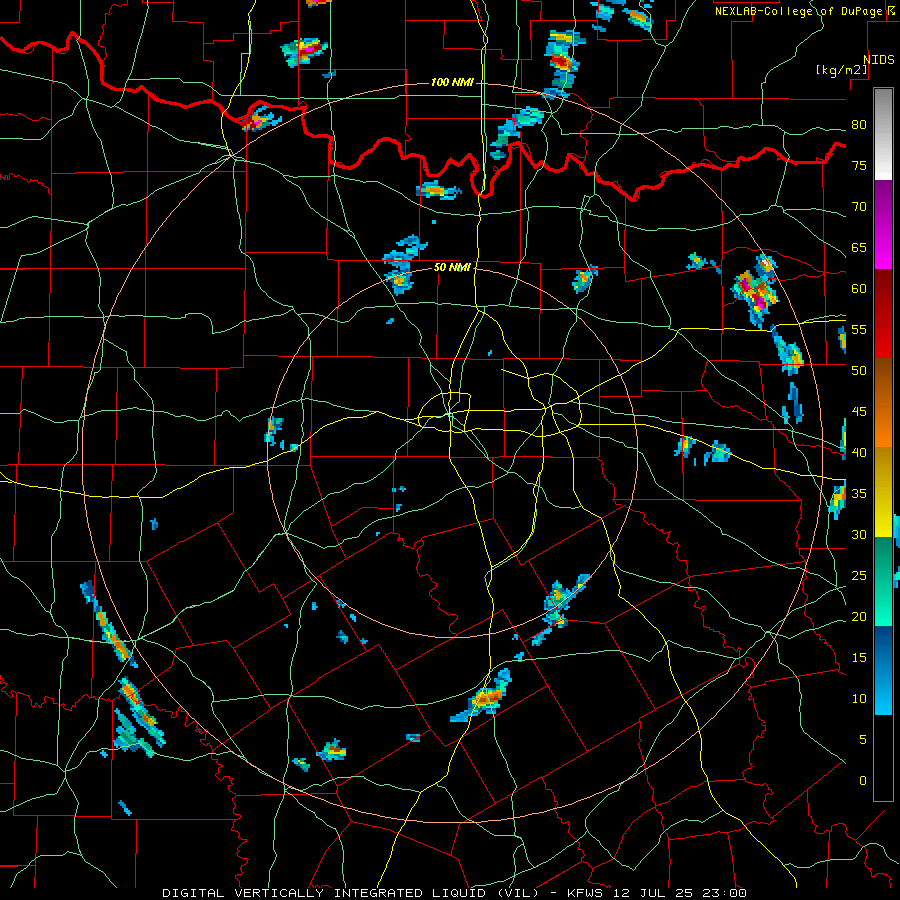The width and height of the screenshot is (900, 900).
Task: Pick the blue color bar segment
Action: (883, 670)
